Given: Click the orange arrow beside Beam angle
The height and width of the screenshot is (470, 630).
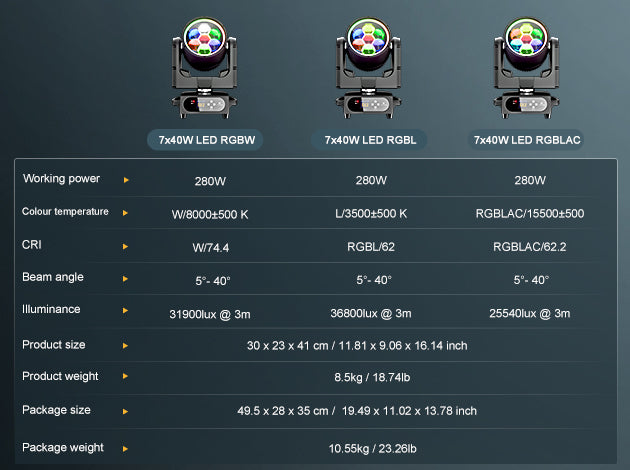Looking at the screenshot, I should [126, 278].
